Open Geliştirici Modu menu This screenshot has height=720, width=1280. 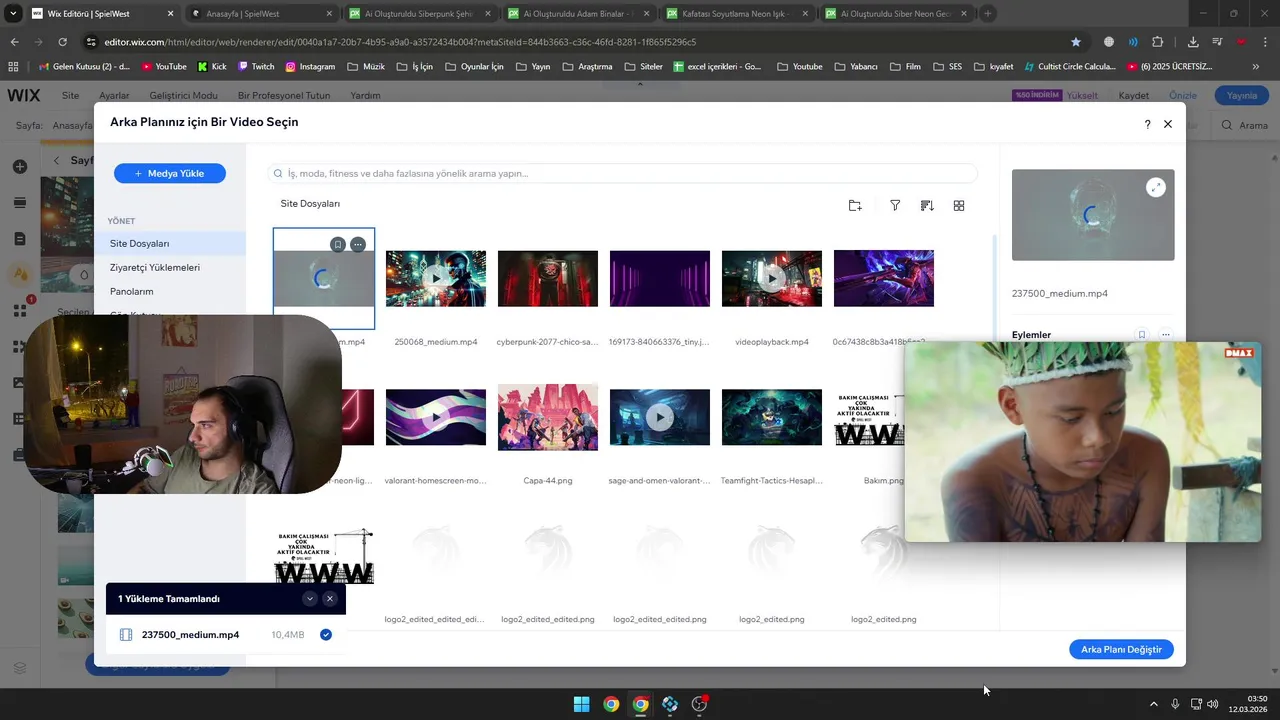[x=183, y=95]
